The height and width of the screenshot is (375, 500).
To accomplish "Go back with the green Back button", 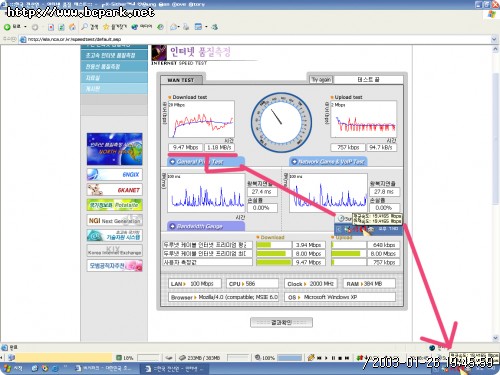I will click(x=12, y=27).
